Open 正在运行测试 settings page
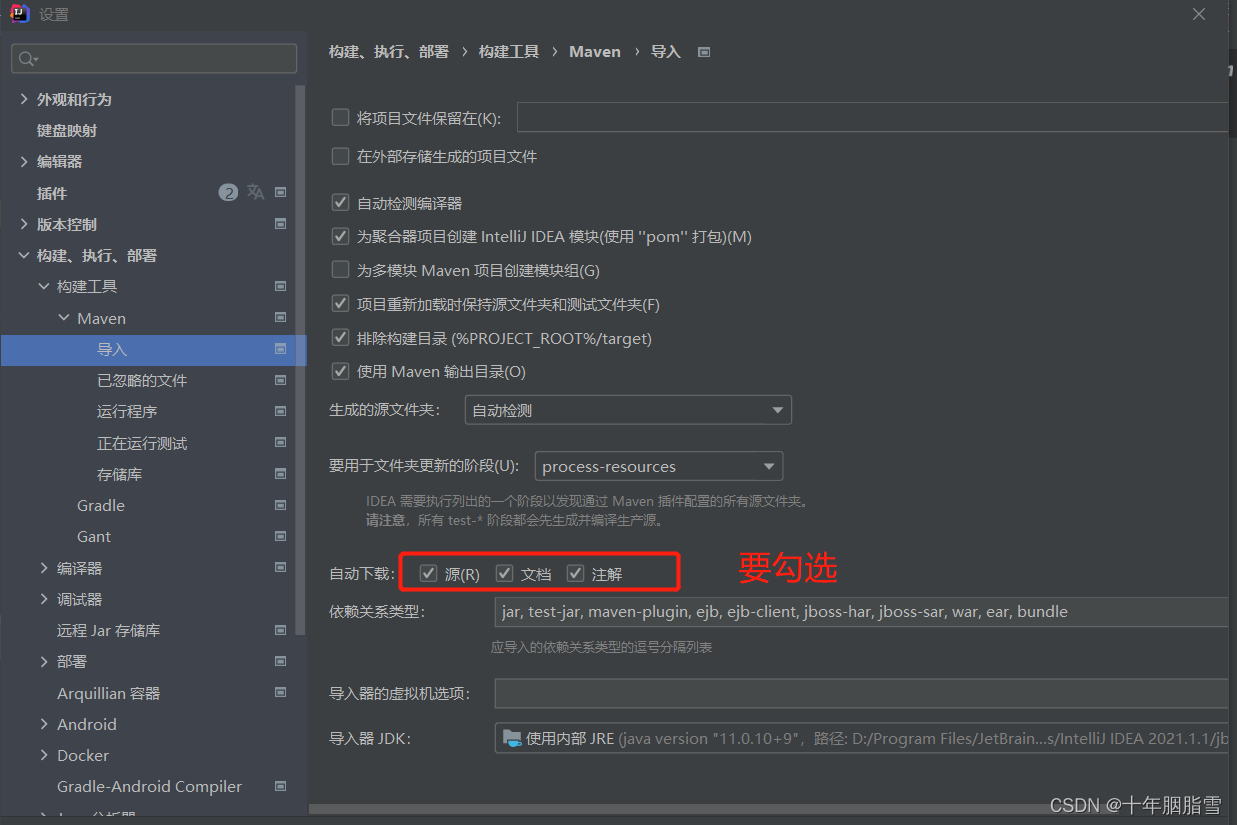The height and width of the screenshot is (825, 1237). click(x=142, y=443)
